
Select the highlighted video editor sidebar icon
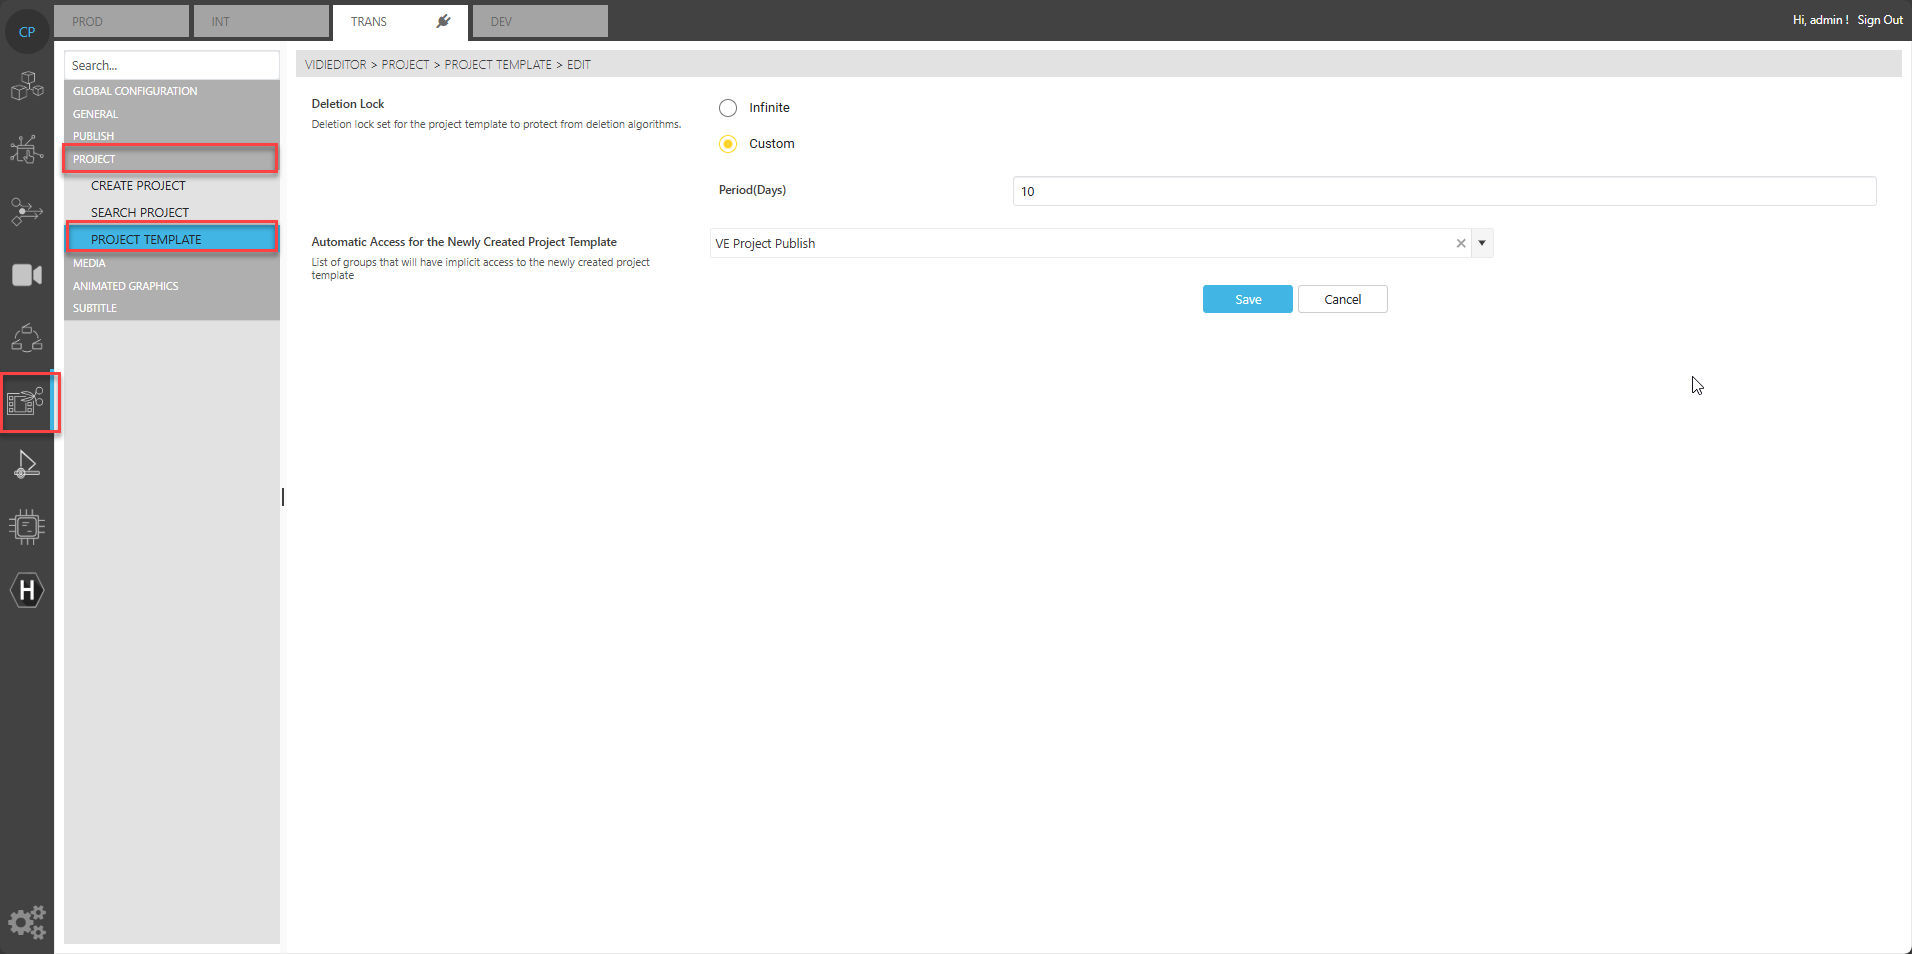27,402
